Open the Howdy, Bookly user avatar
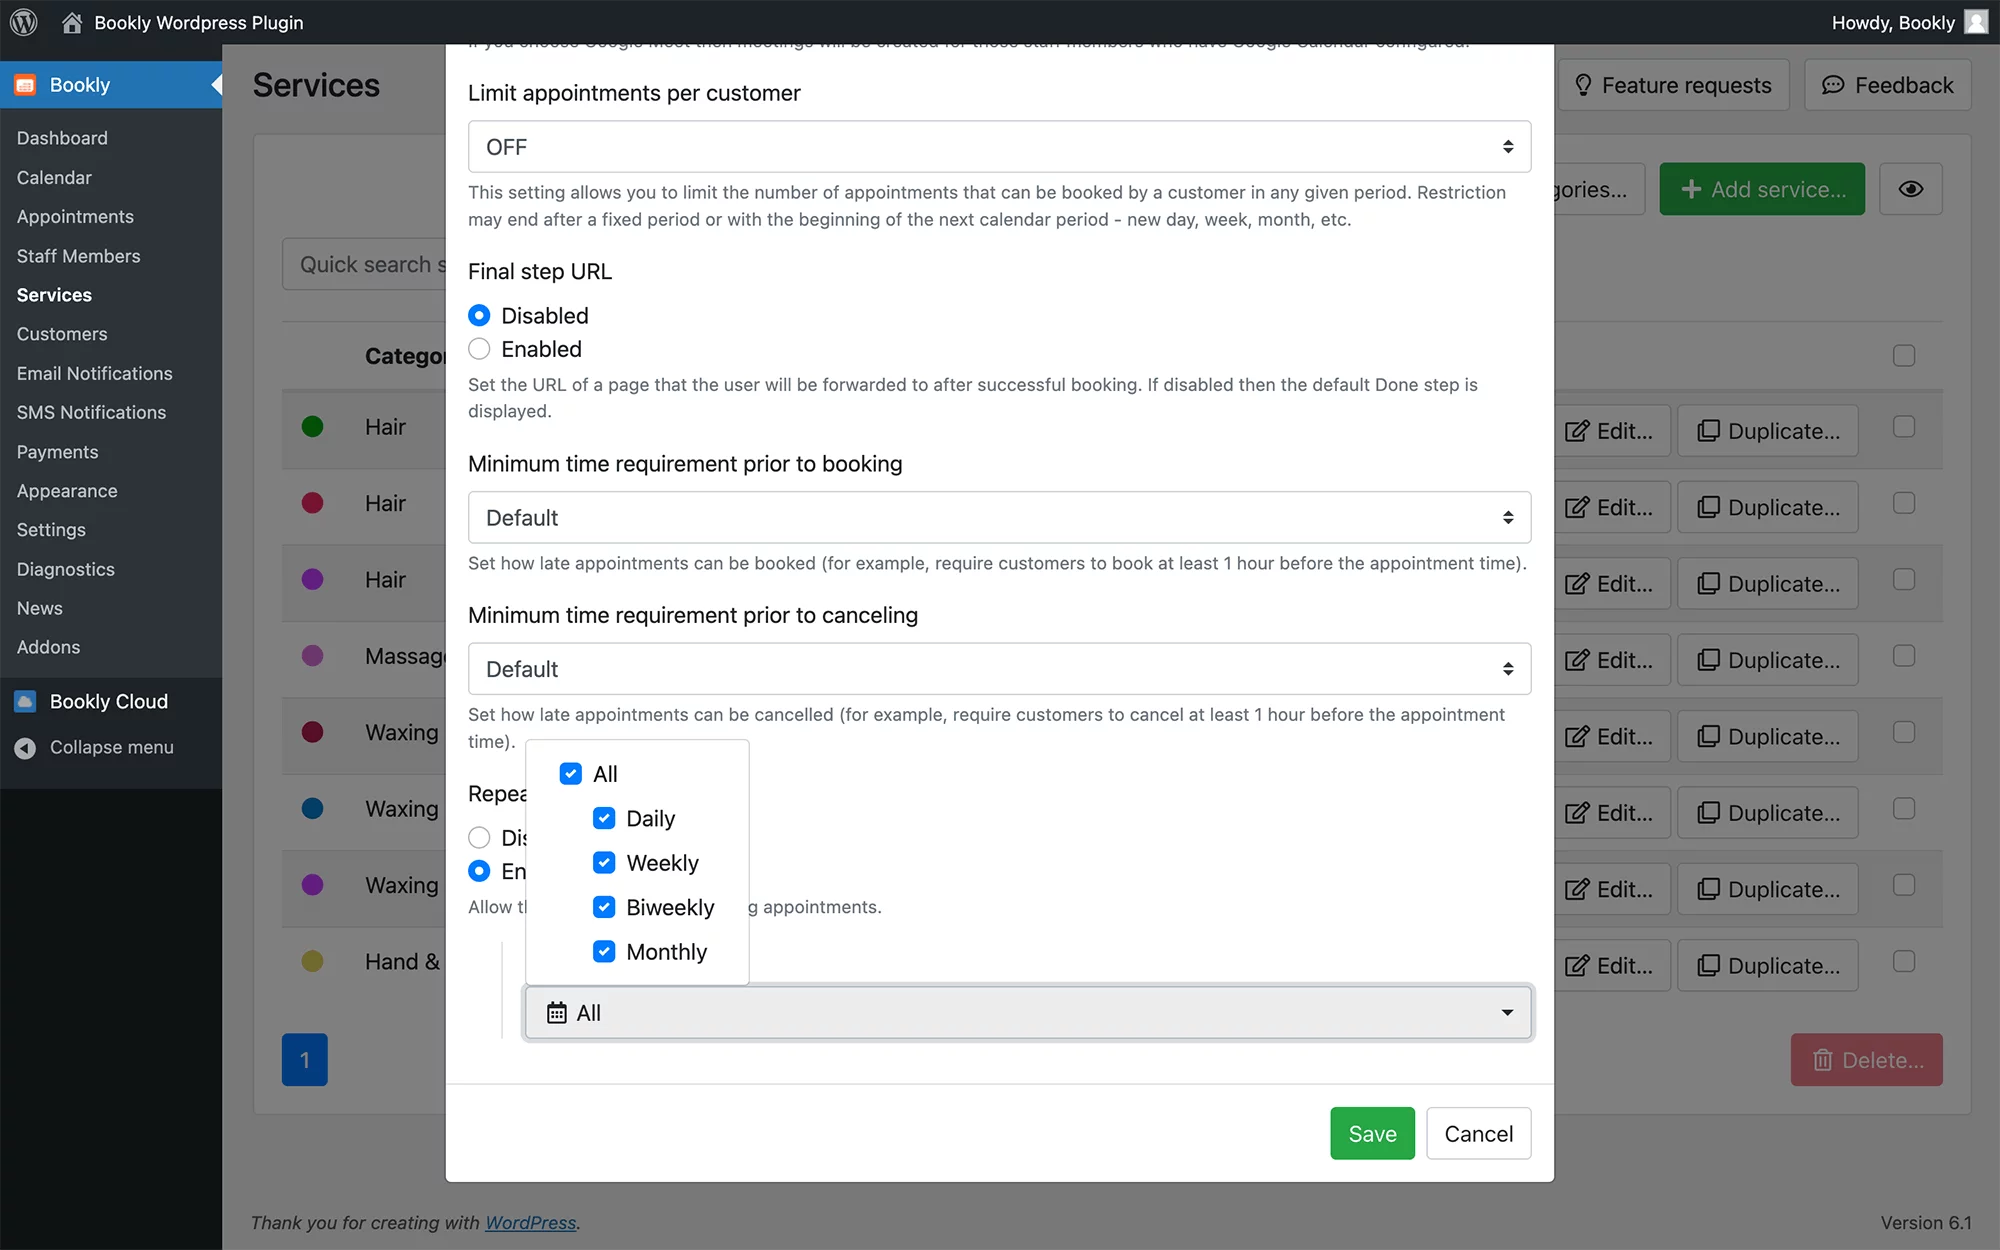 pos(1976,22)
